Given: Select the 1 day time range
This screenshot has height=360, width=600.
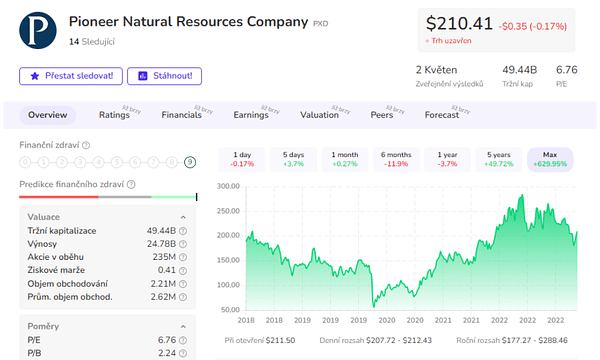Looking at the screenshot, I should [x=242, y=160].
